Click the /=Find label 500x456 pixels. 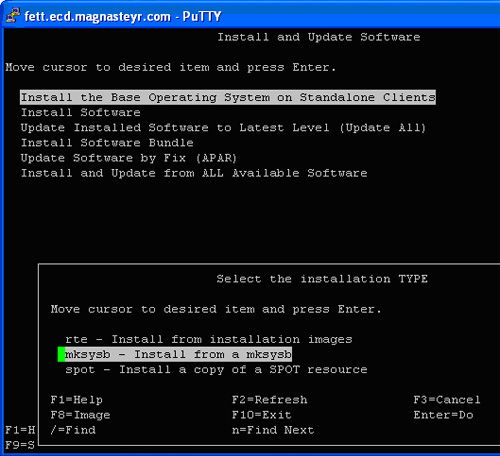click(x=73, y=430)
